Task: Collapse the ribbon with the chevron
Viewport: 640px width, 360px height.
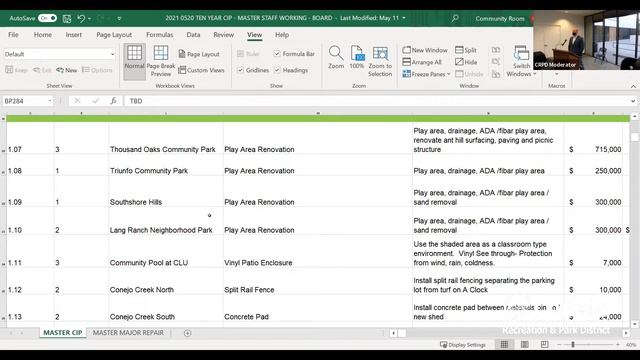Action: (633, 86)
